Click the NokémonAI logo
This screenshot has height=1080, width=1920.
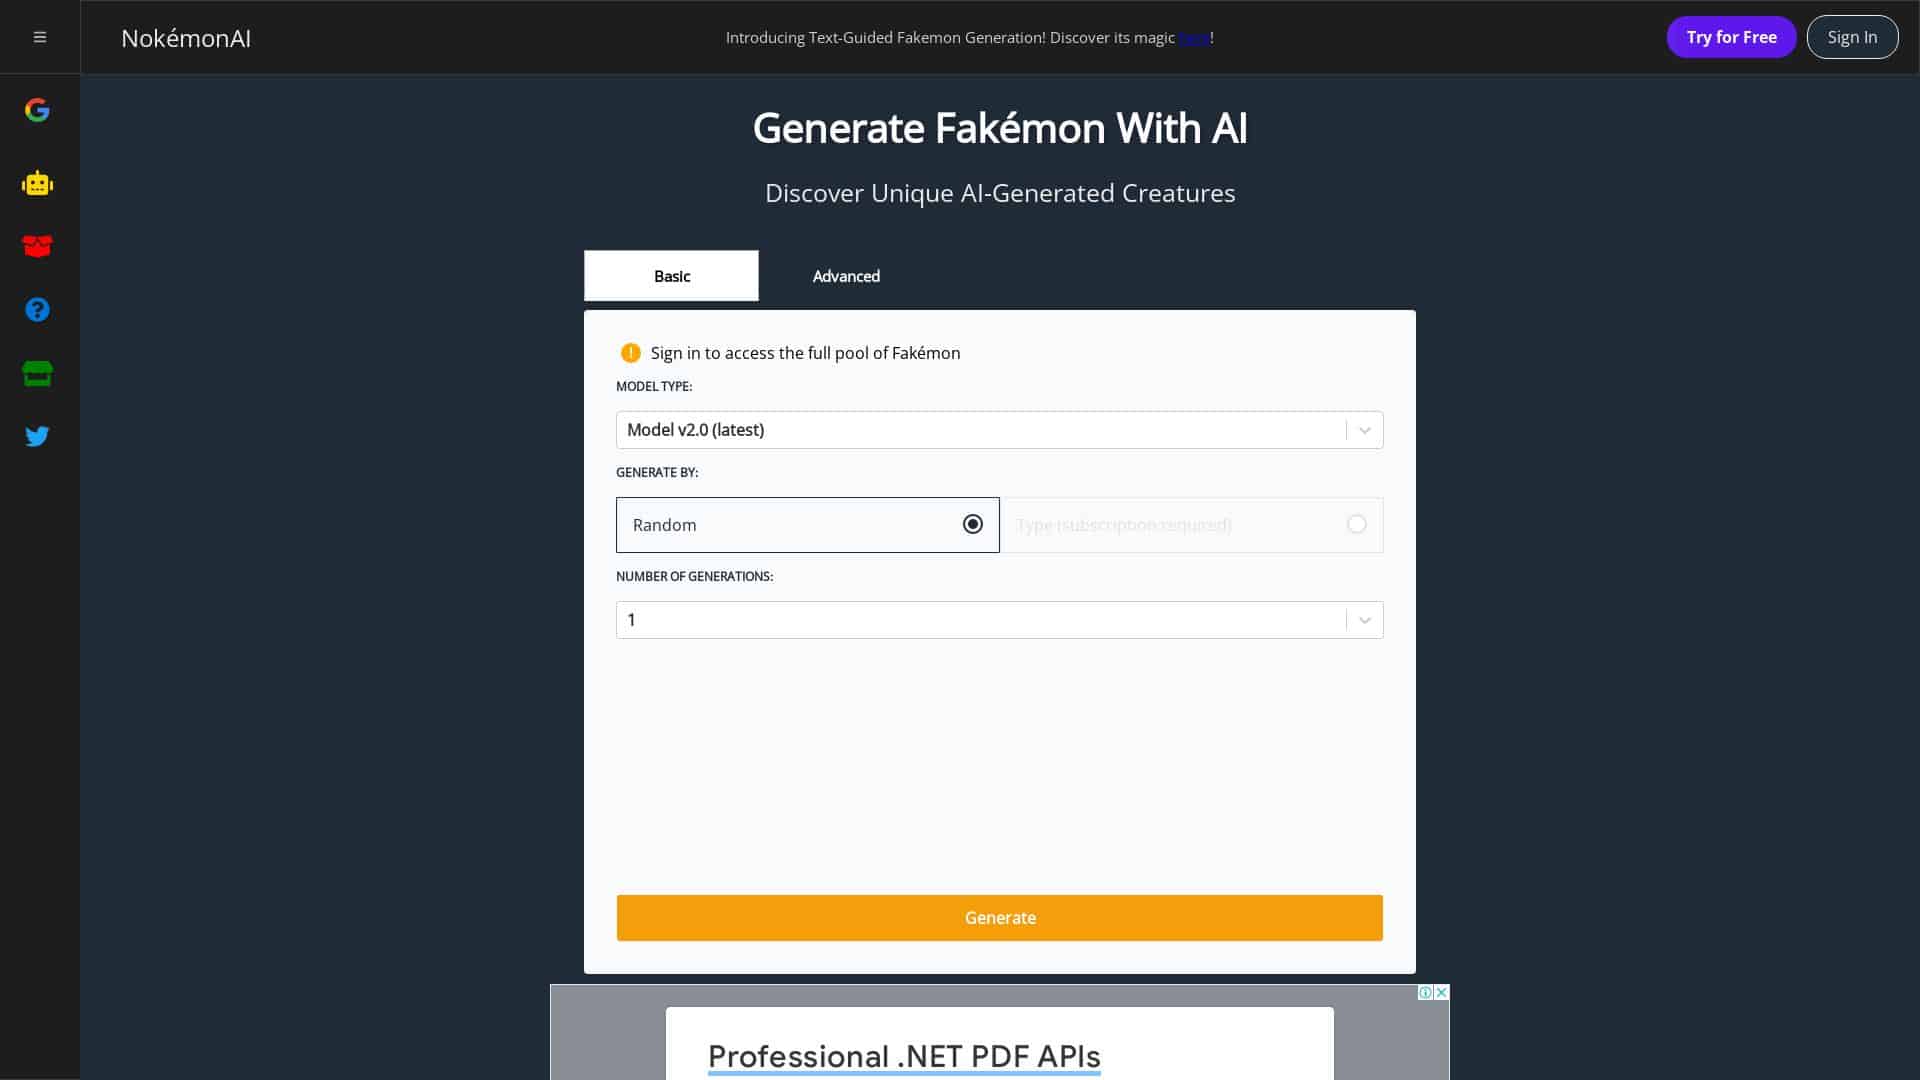(185, 38)
